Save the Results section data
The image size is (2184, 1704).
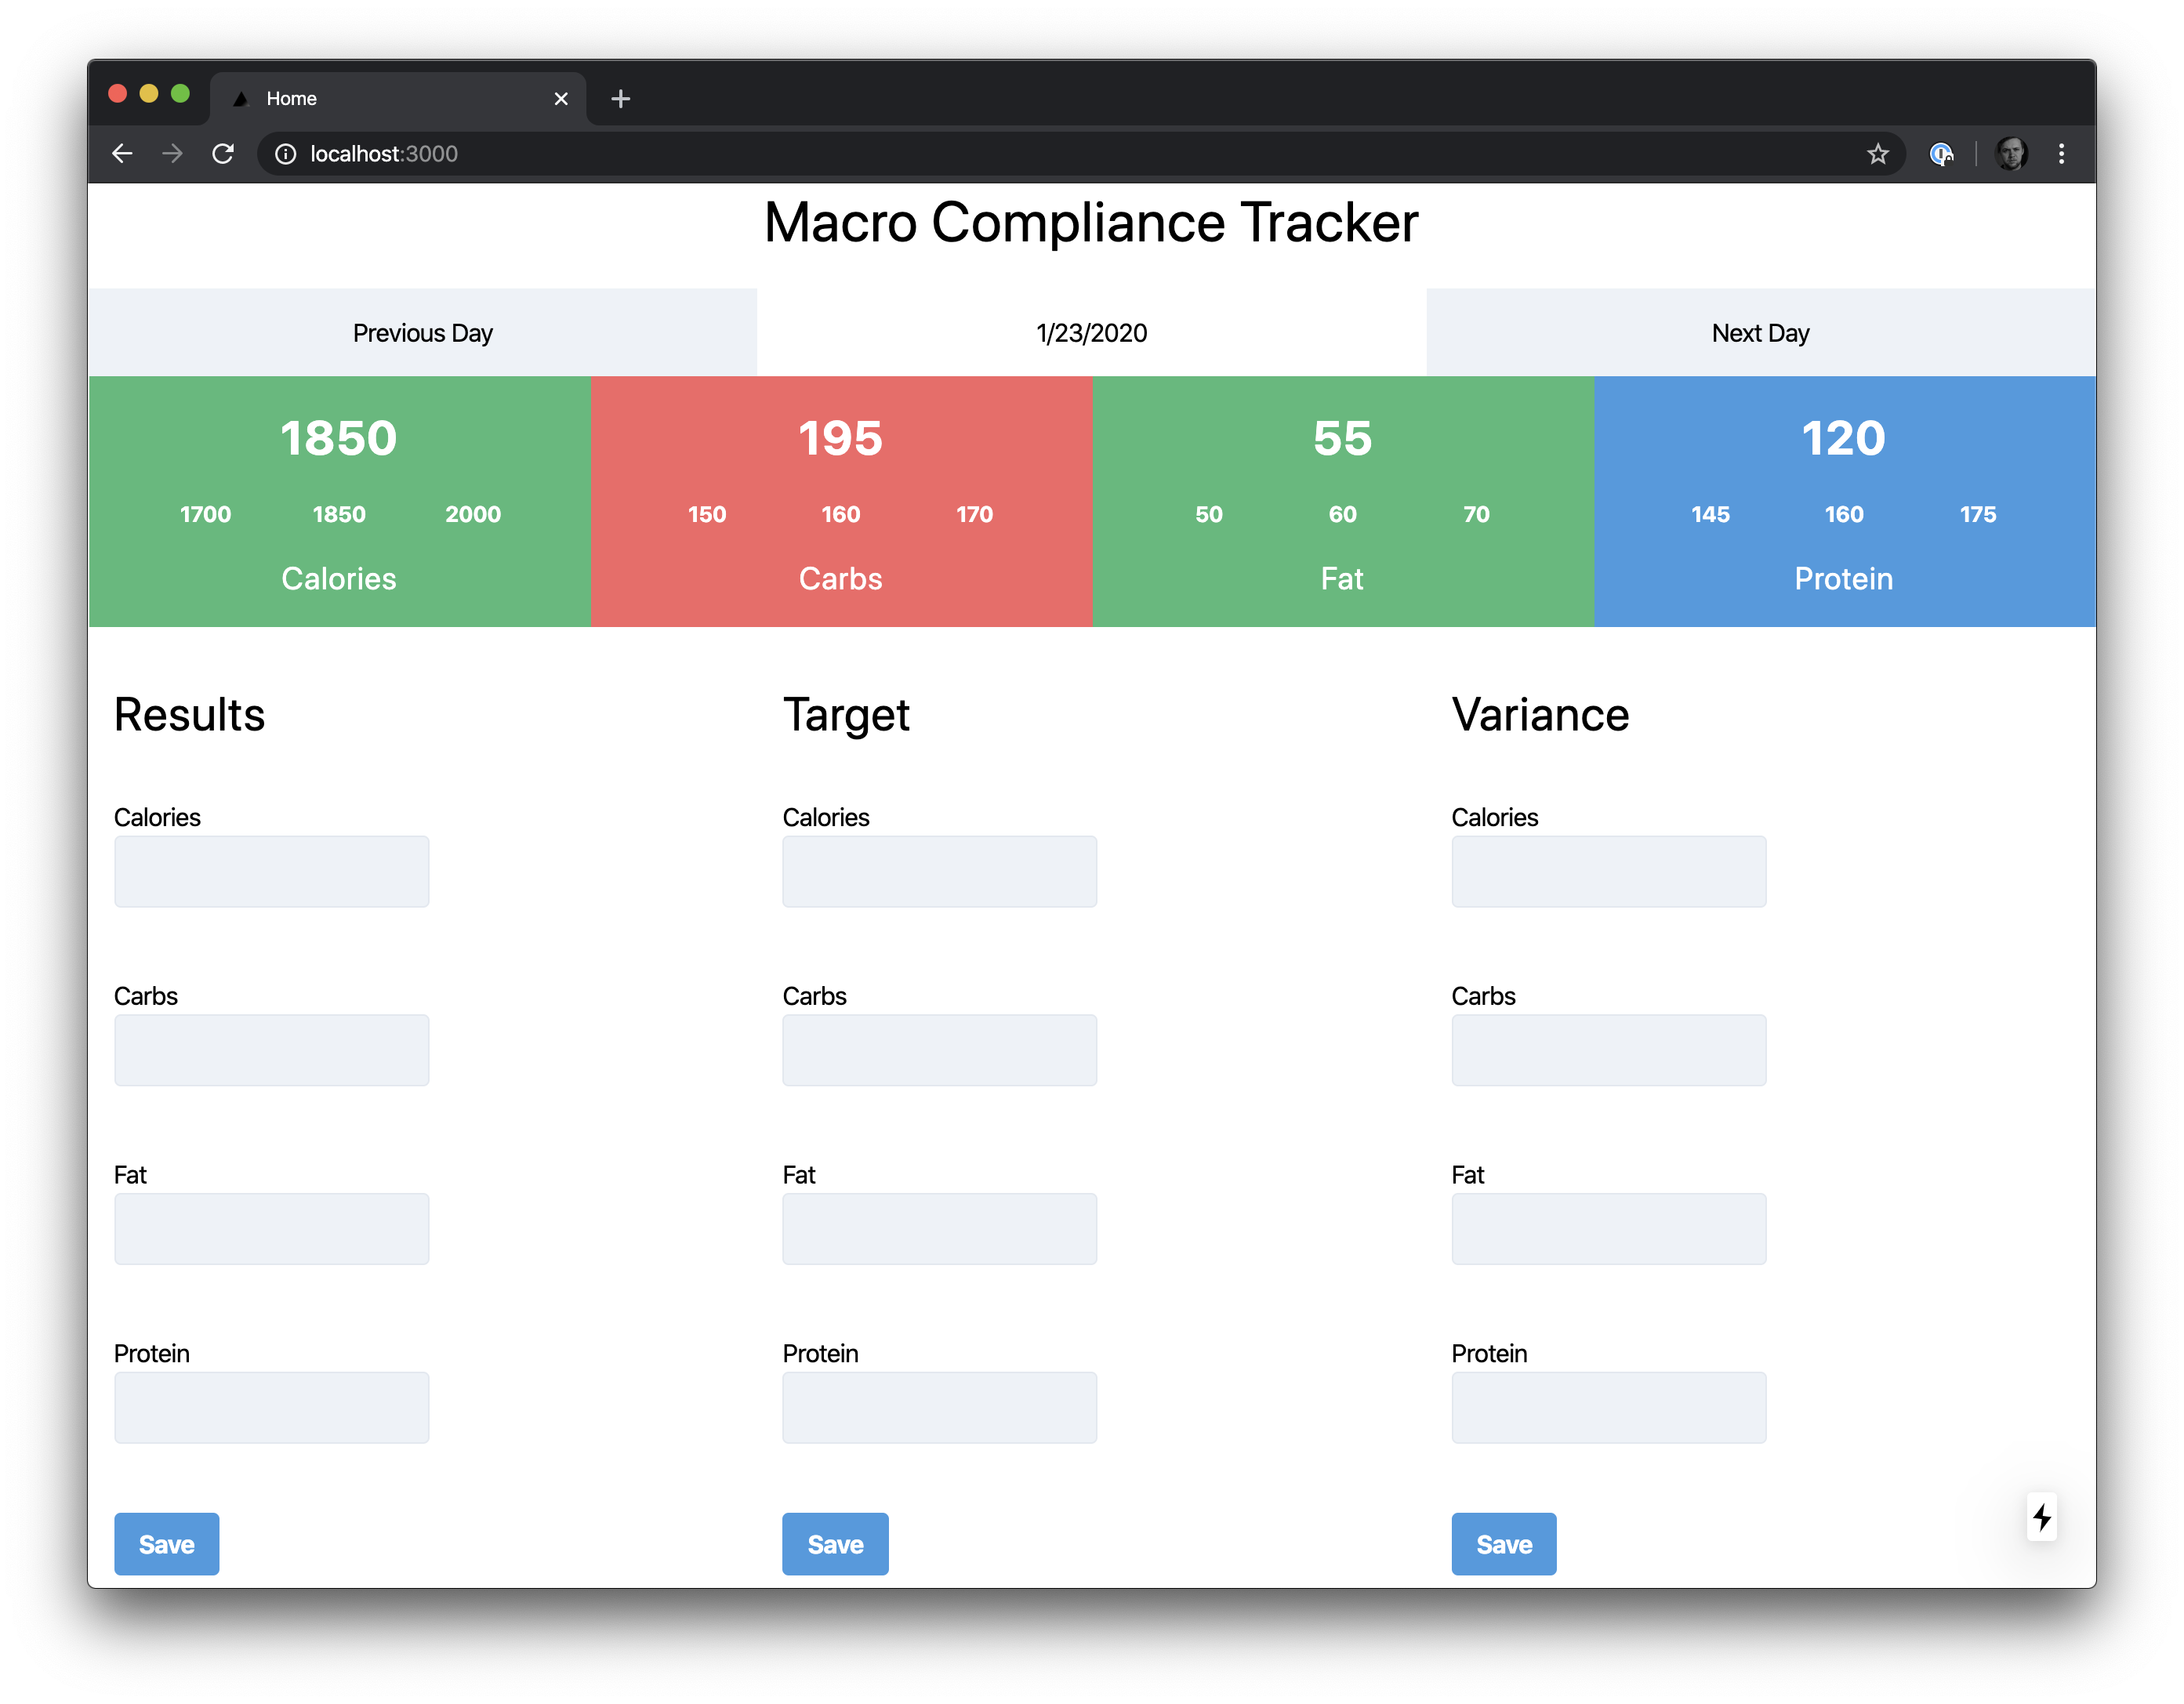click(x=165, y=1543)
